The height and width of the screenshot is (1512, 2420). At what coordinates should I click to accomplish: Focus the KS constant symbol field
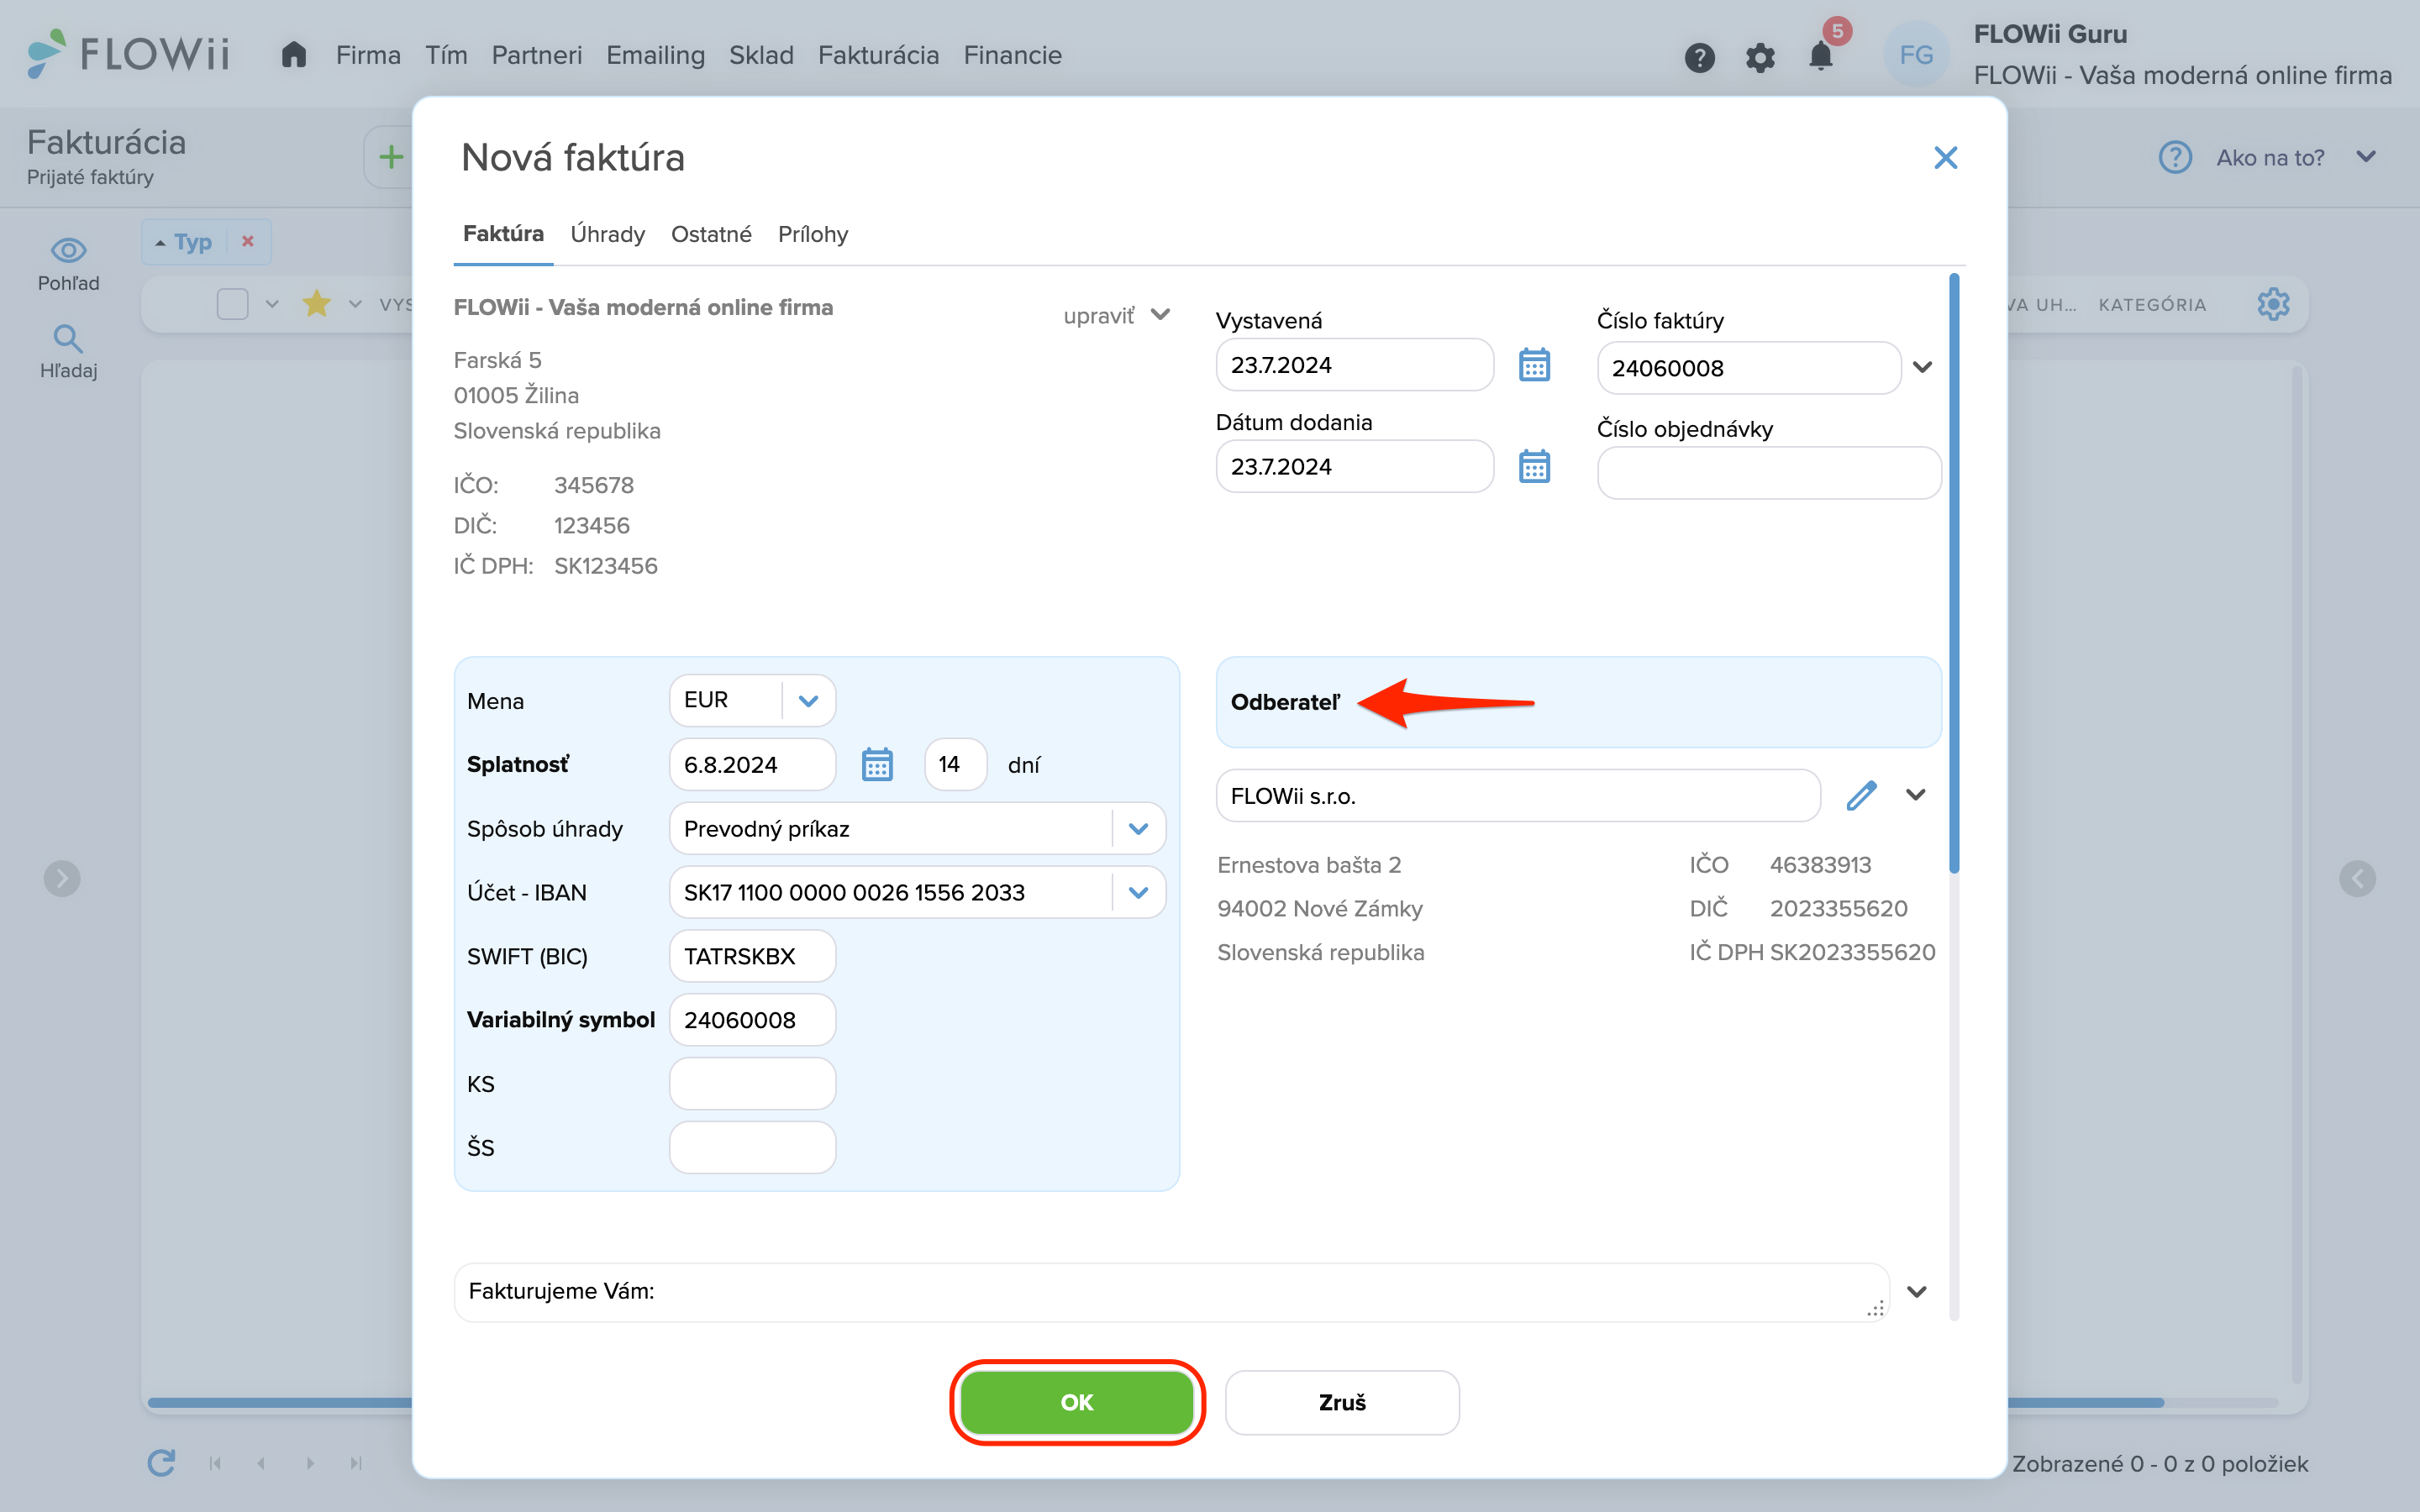click(752, 1084)
